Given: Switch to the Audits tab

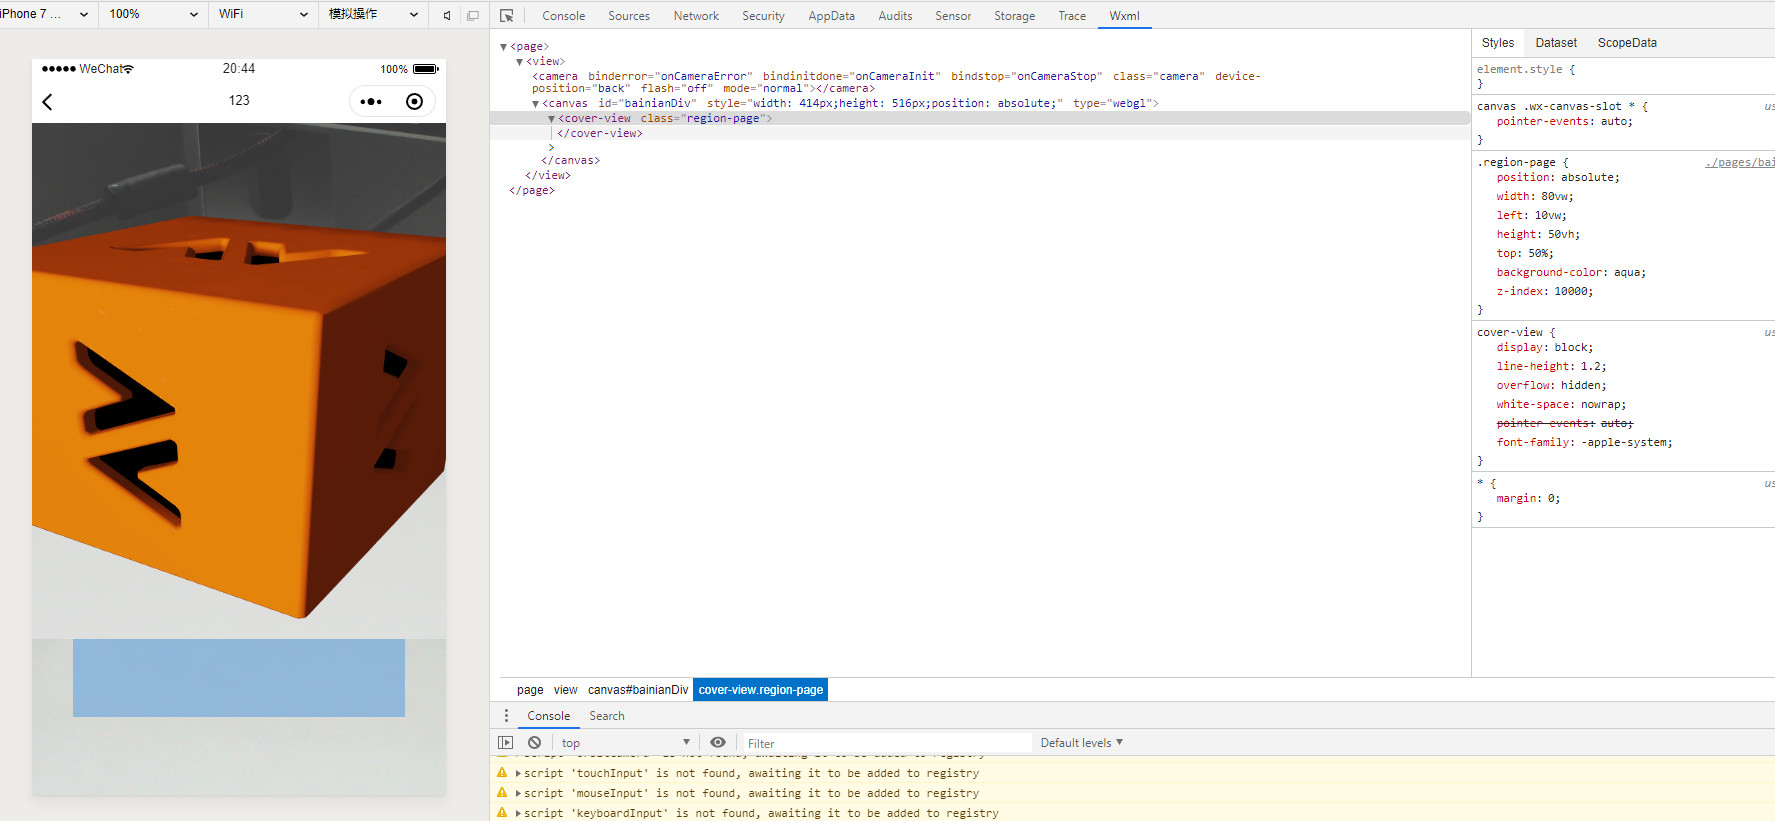Looking at the screenshot, I should click(895, 16).
